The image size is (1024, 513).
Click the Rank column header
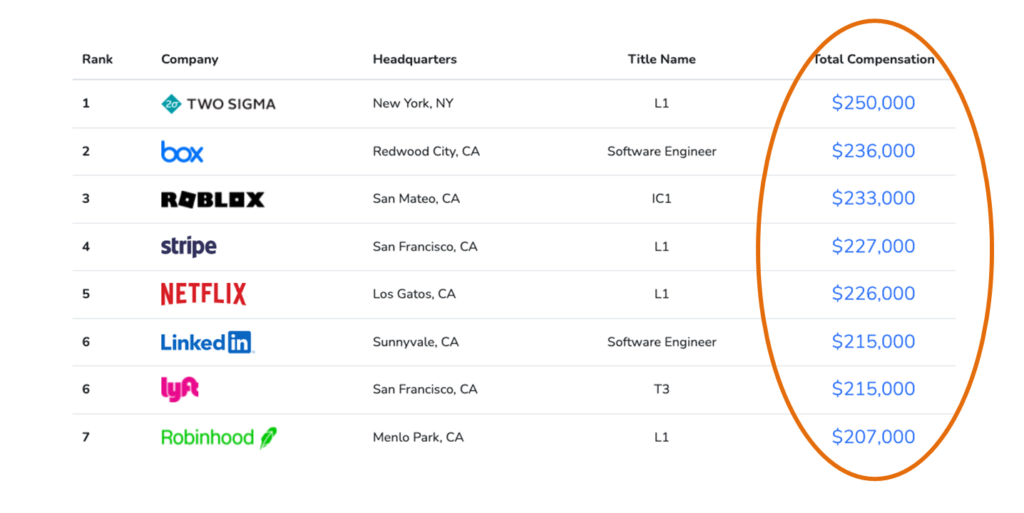pos(97,59)
